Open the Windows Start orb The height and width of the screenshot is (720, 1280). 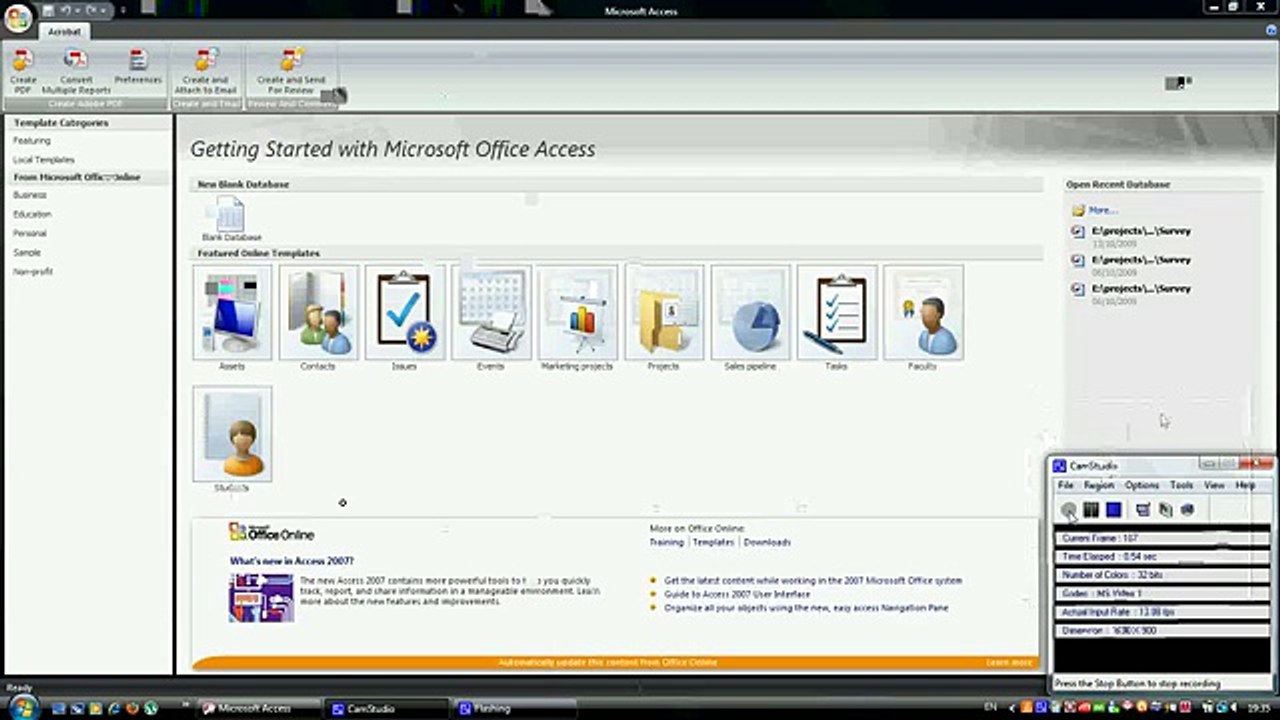point(23,707)
